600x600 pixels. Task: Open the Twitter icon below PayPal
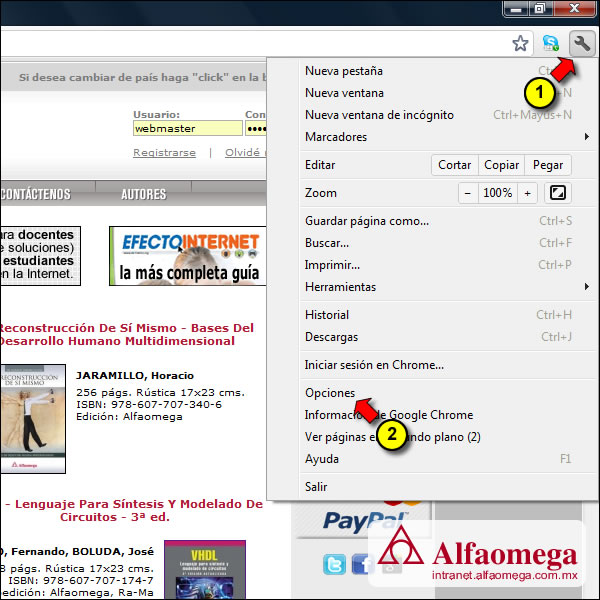pyautogui.click(x=334, y=564)
